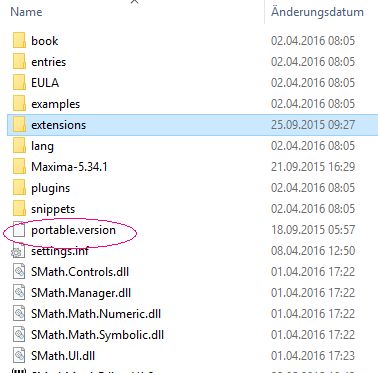Click the portable.version blank file icon
The width and height of the screenshot is (378, 373).
[19, 230]
